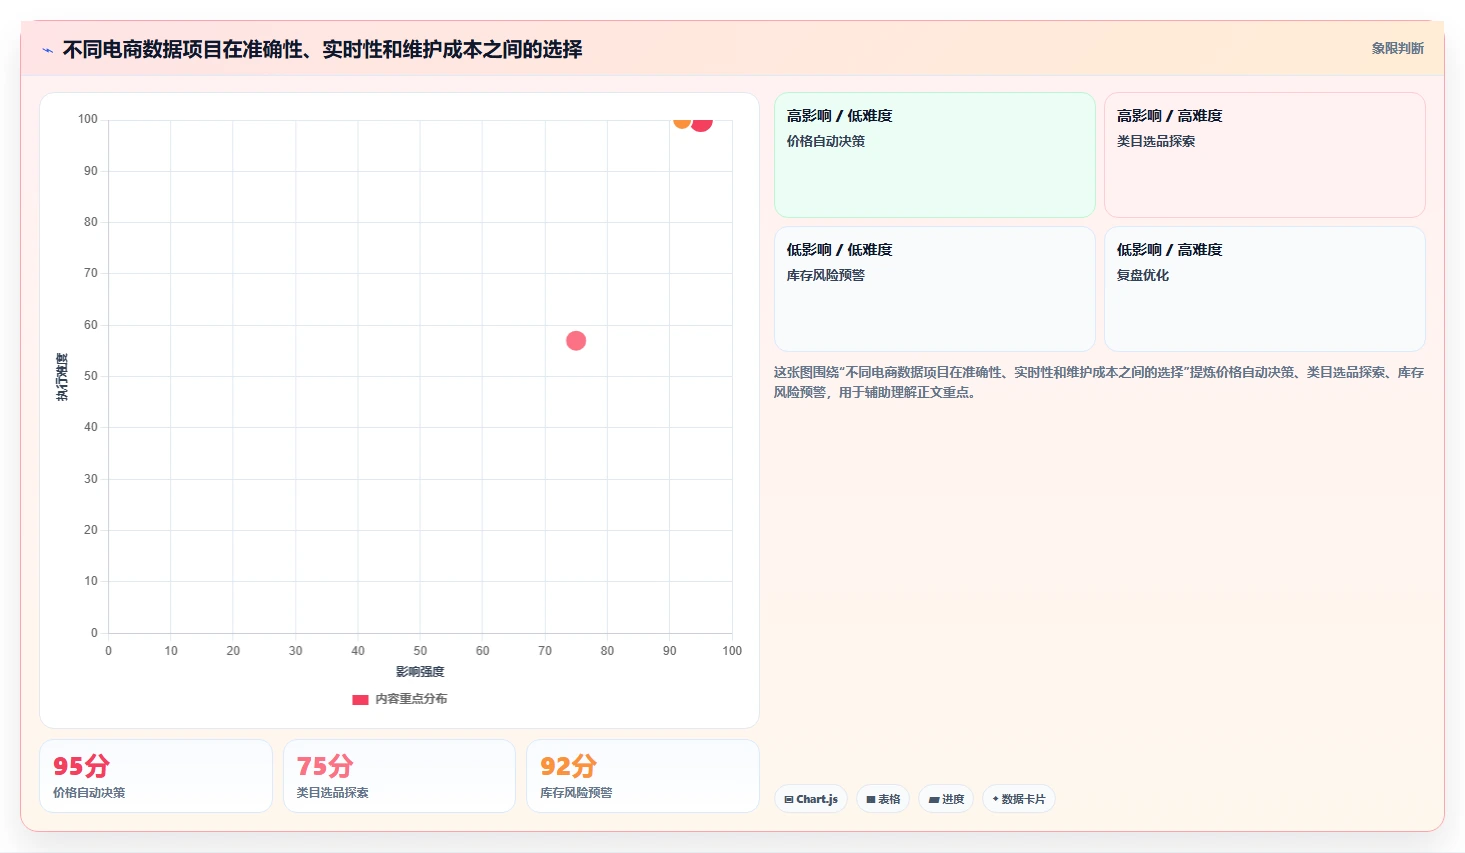This screenshot has width=1465, height=853.
Task: Click the description paragraph starting 这张图围绕
Action: tap(1099, 382)
